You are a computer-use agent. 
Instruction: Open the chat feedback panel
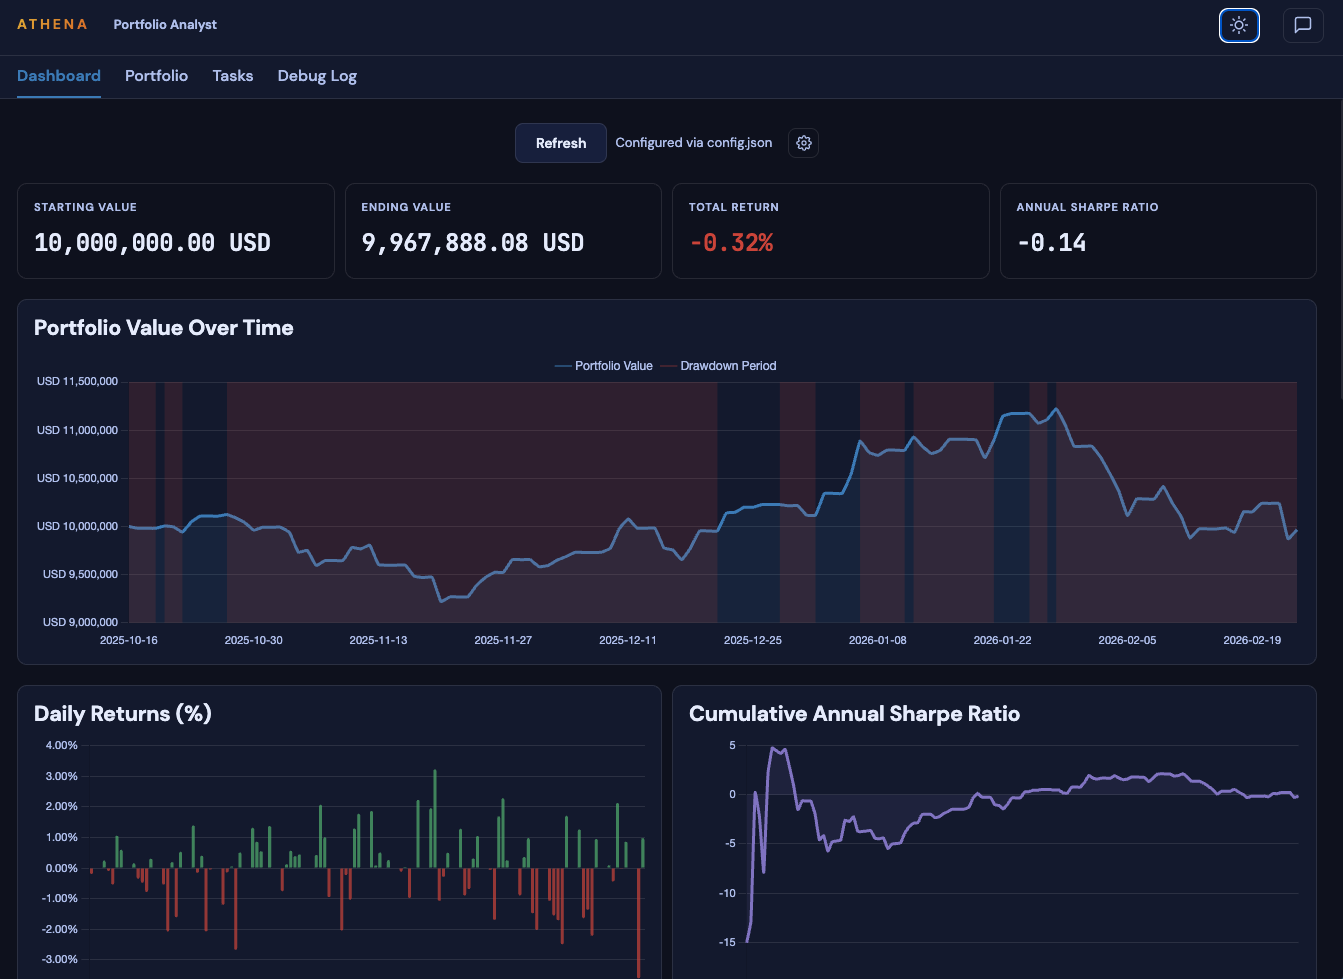click(x=1303, y=25)
